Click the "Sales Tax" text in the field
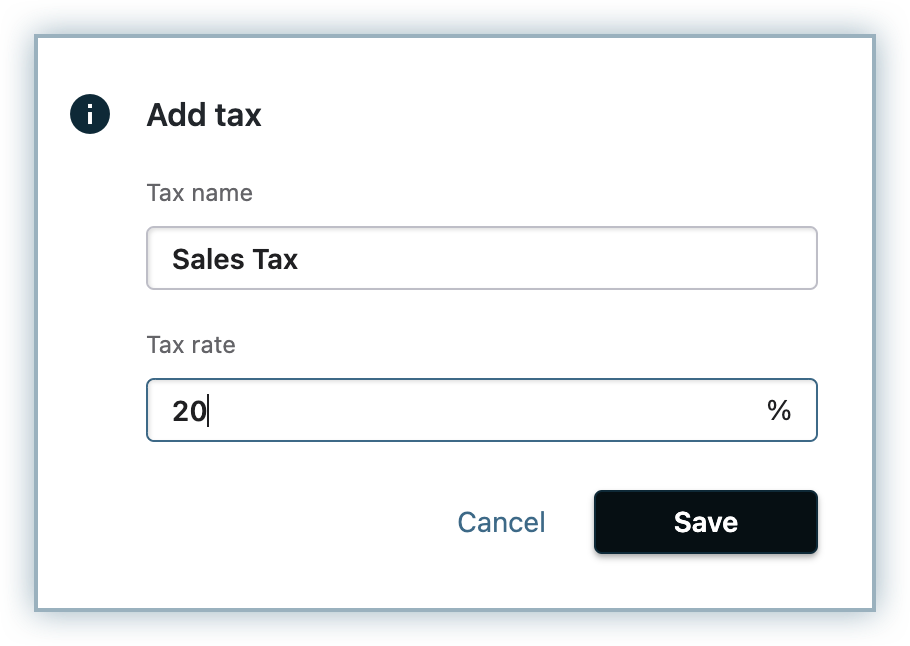Image resolution: width=910 pixels, height=646 pixels. 235,259
